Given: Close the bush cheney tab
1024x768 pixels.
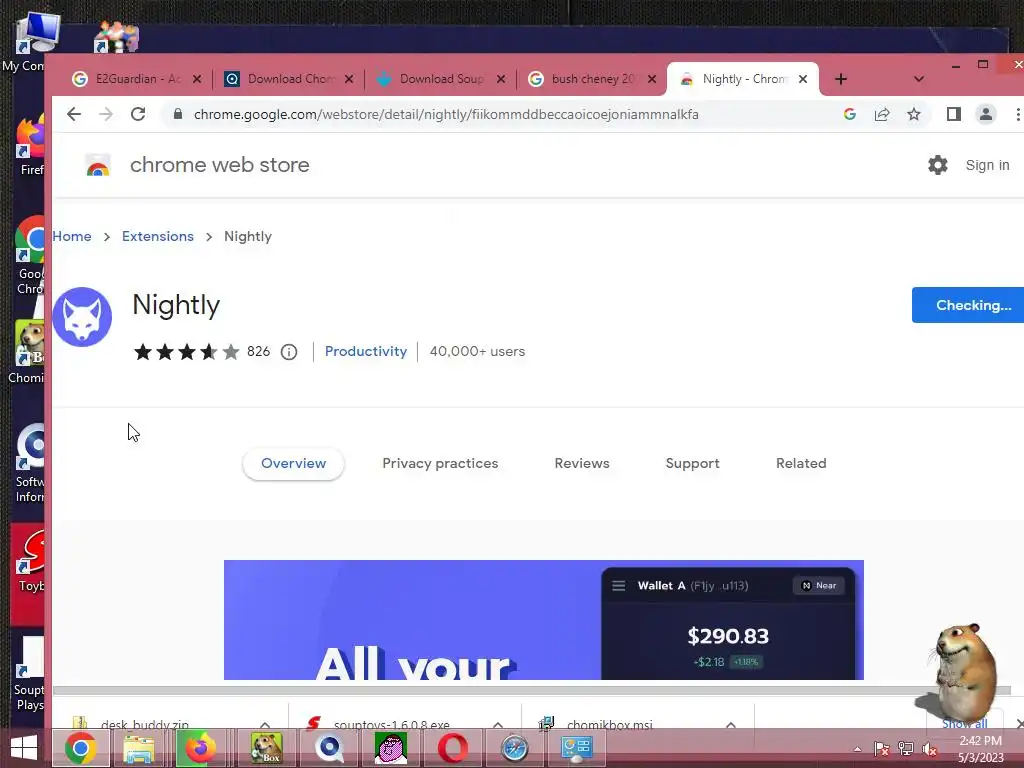Looking at the screenshot, I should (652, 79).
